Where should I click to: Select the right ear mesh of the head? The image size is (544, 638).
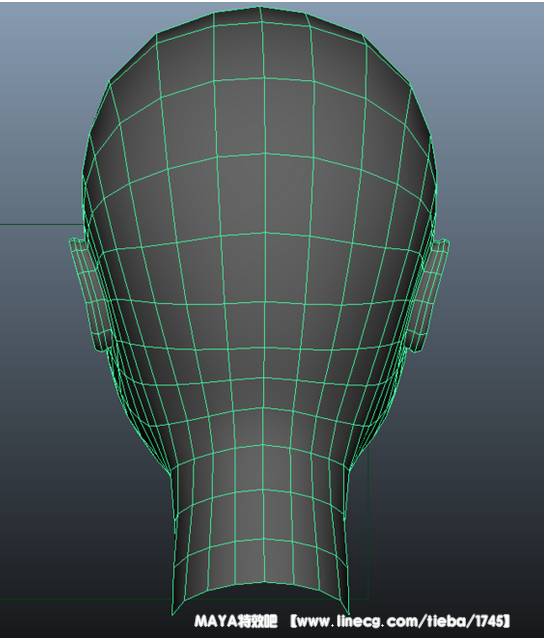pos(428,296)
